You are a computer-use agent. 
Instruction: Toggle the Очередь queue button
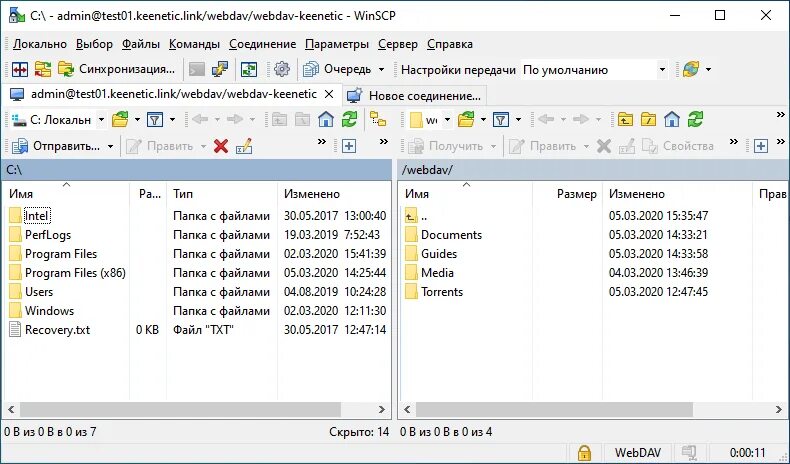click(338, 69)
